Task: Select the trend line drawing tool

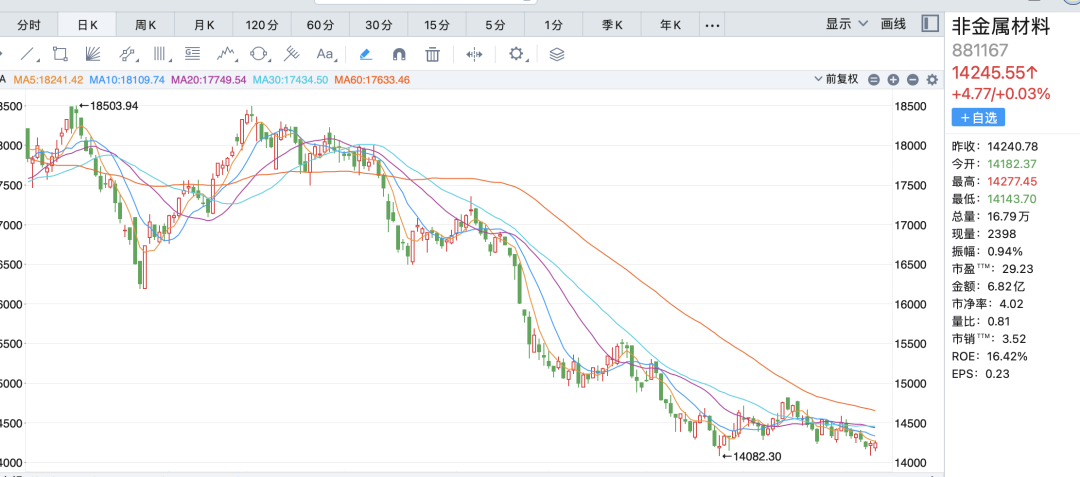Action: [28, 54]
